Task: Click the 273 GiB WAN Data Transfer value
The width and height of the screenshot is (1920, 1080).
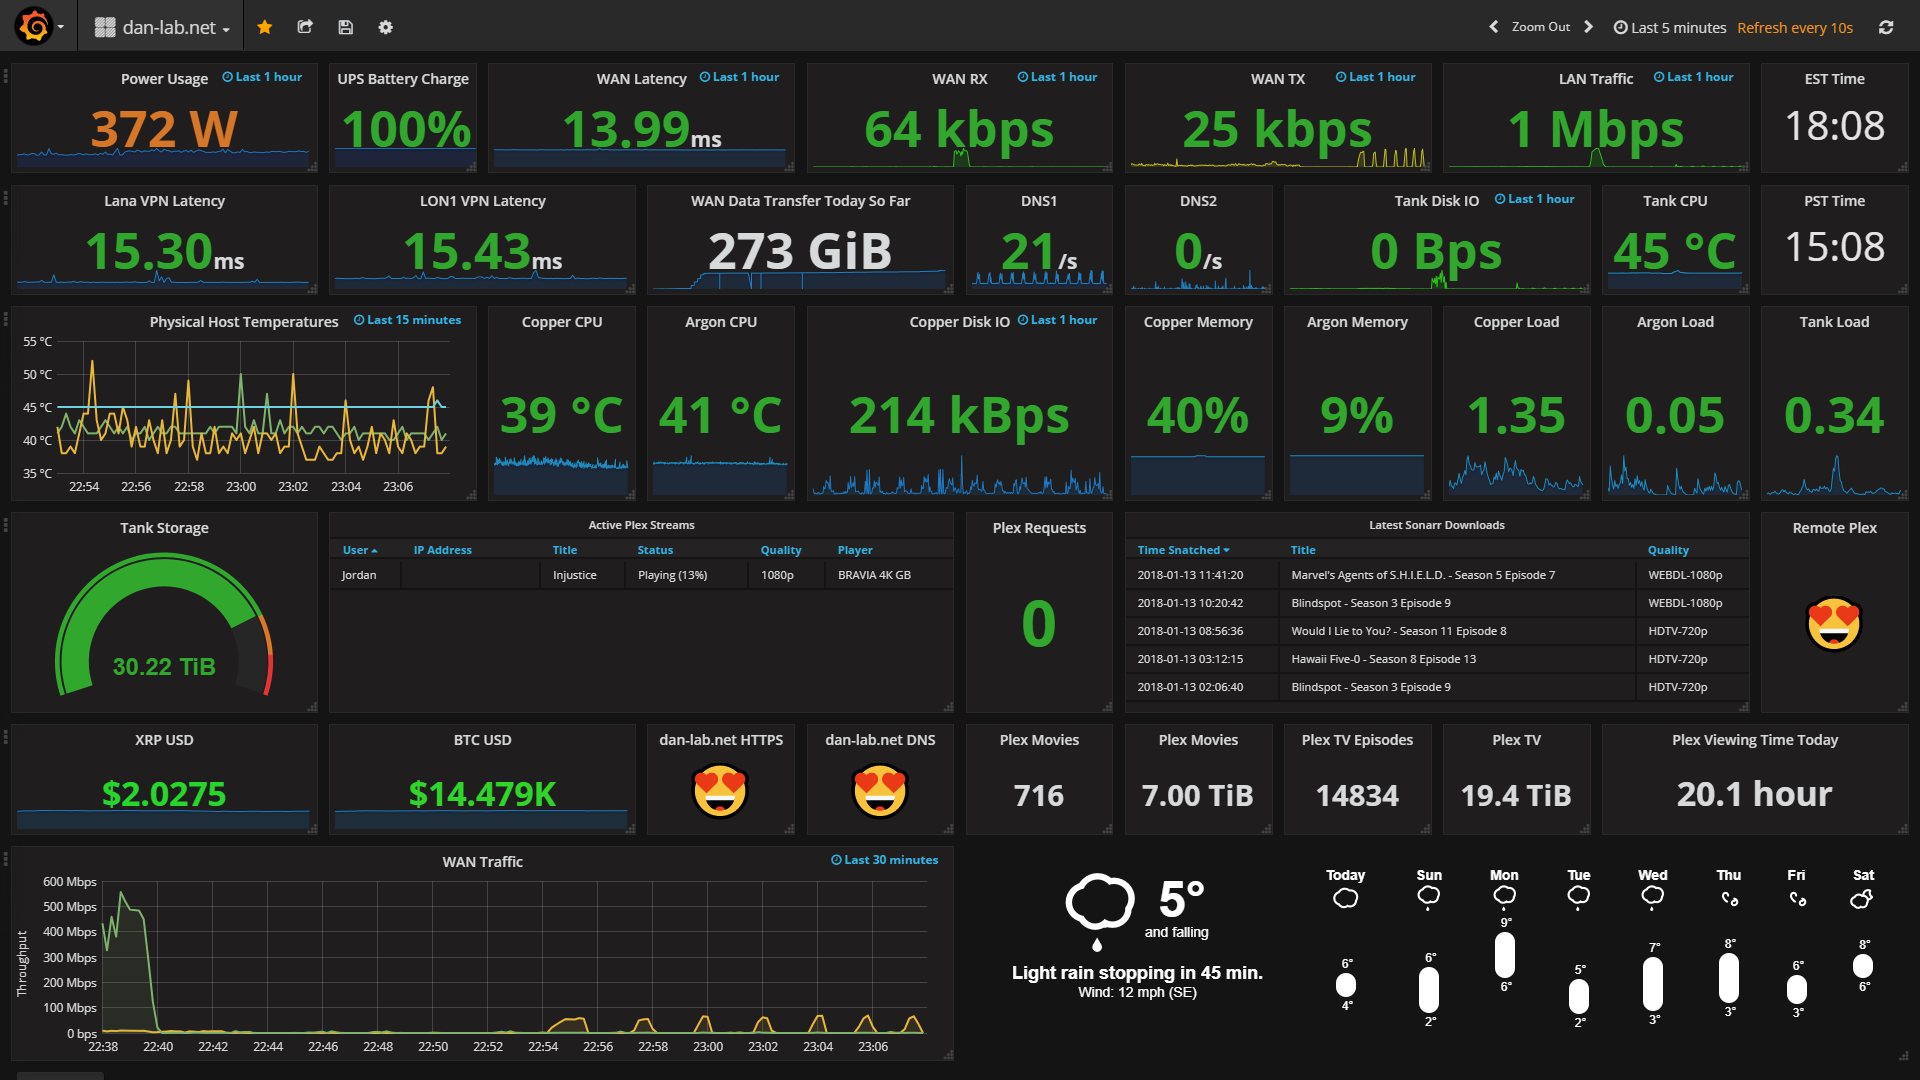Action: [800, 251]
